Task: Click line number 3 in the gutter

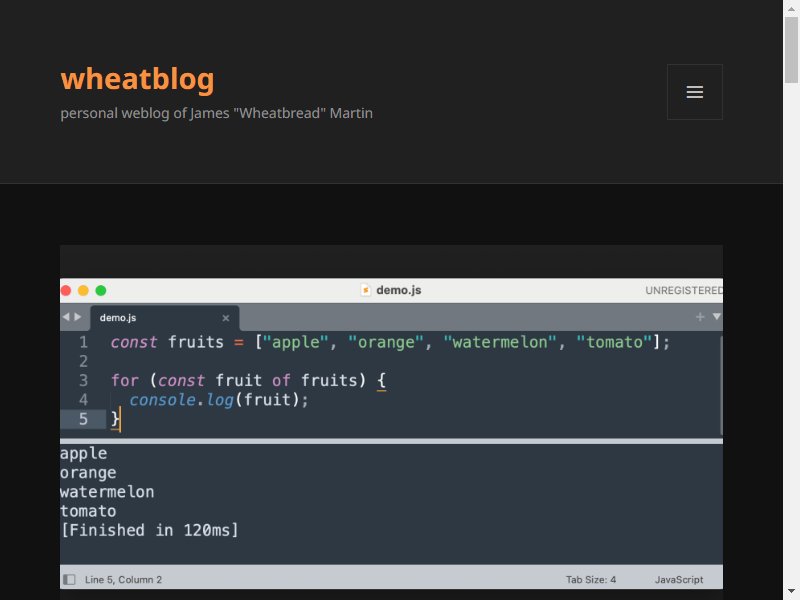Action: pyautogui.click(x=83, y=381)
